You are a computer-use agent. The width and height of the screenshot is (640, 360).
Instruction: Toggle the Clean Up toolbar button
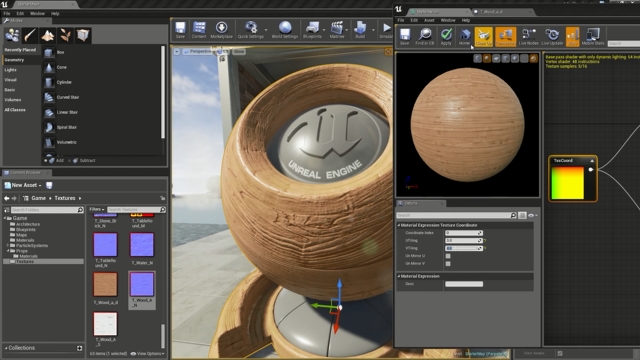(x=484, y=36)
